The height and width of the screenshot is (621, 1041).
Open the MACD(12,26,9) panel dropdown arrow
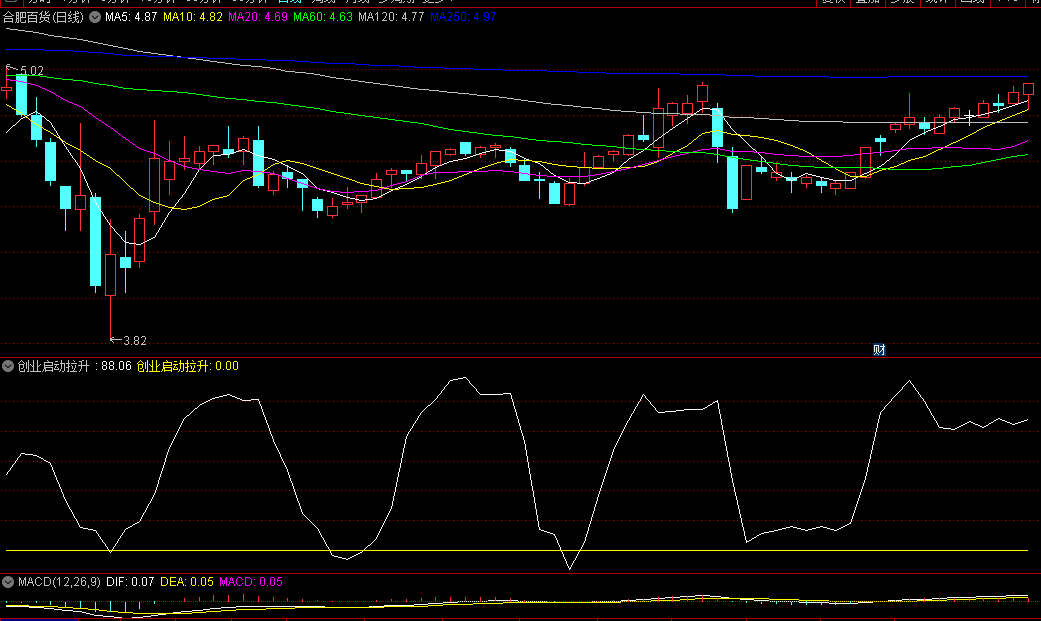[8, 582]
